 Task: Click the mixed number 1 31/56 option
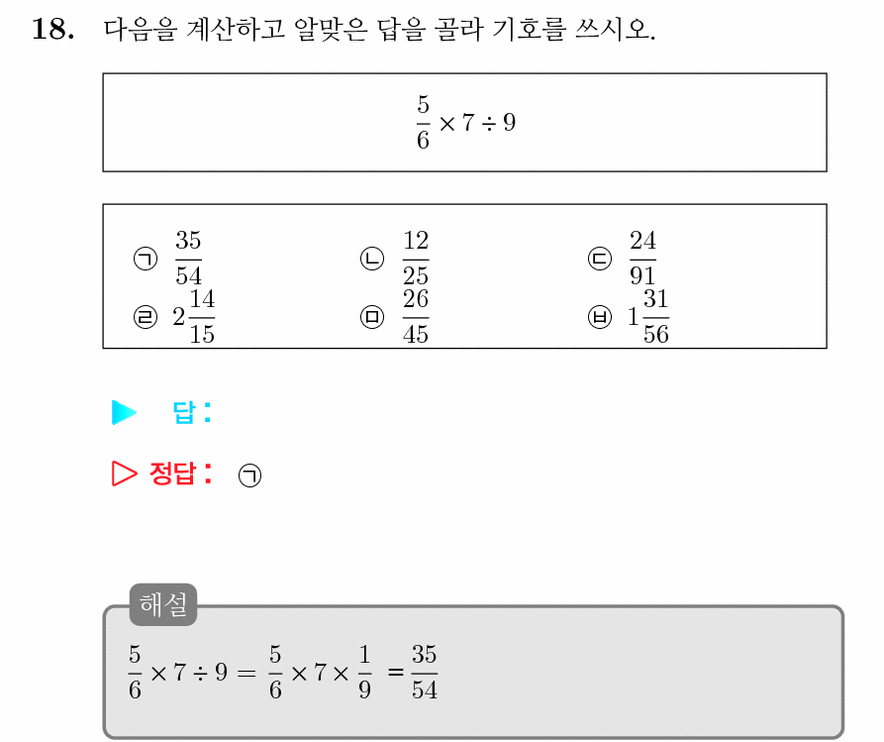click(x=648, y=316)
